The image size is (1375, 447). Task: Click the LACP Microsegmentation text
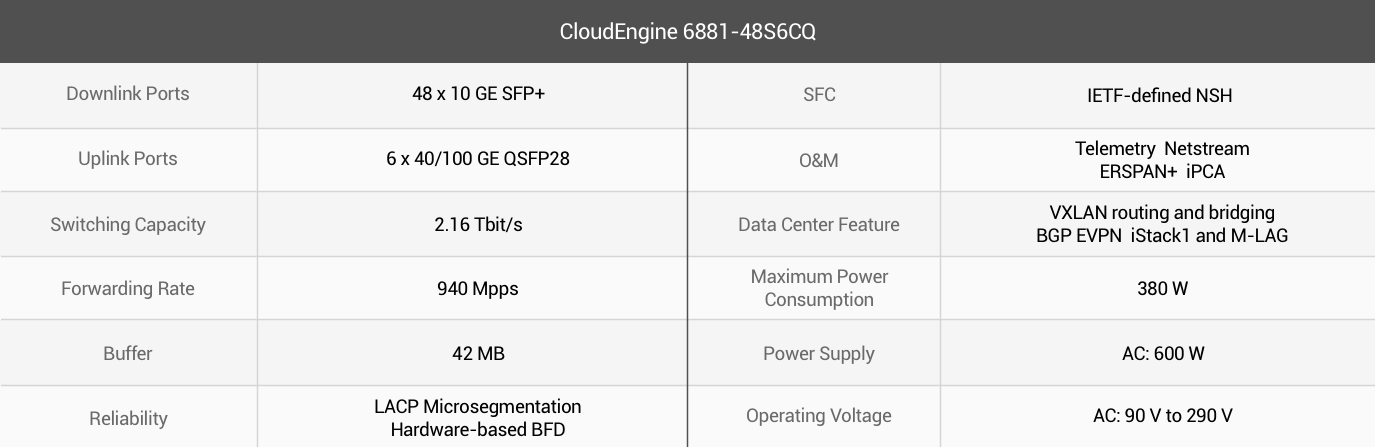(x=478, y=407)
